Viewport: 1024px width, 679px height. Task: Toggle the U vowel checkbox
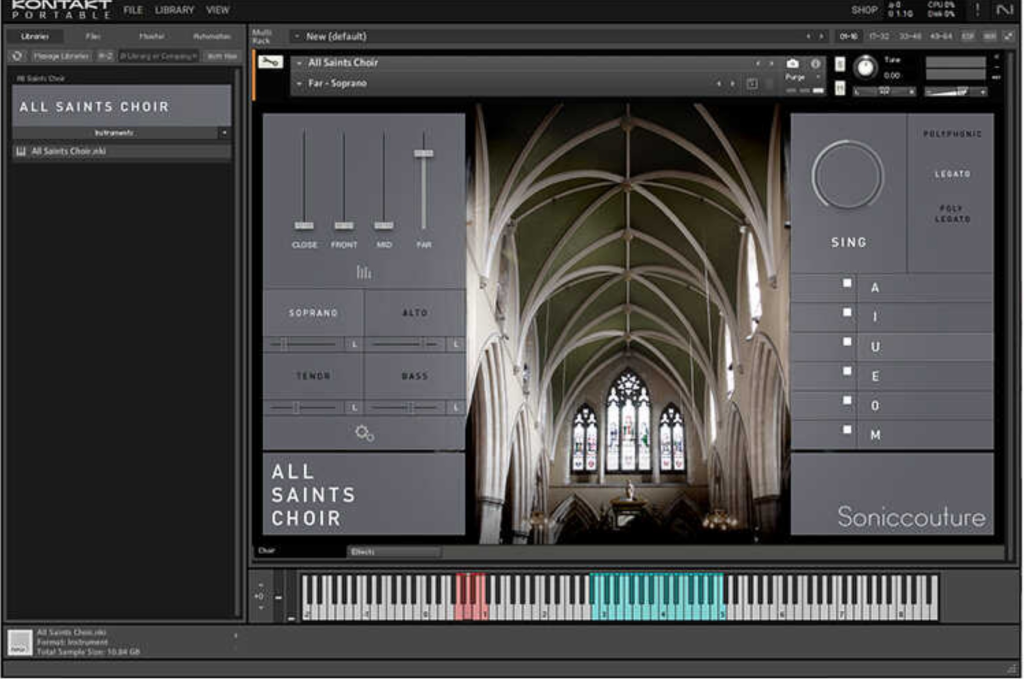[x=847, y=341]
